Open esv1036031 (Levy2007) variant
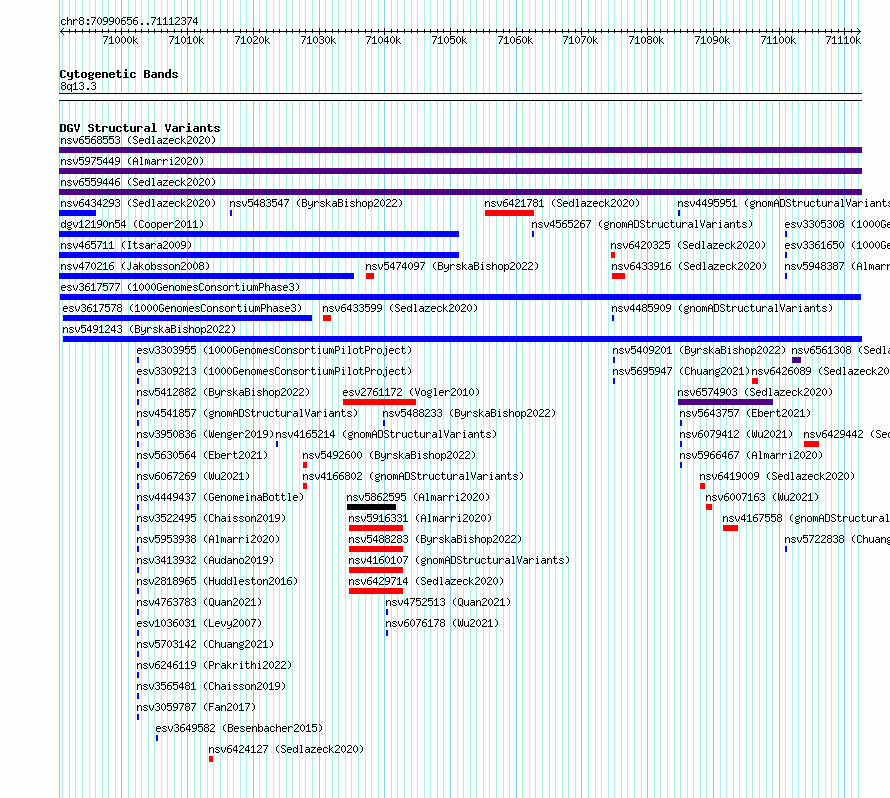 [x=199, y=623]
